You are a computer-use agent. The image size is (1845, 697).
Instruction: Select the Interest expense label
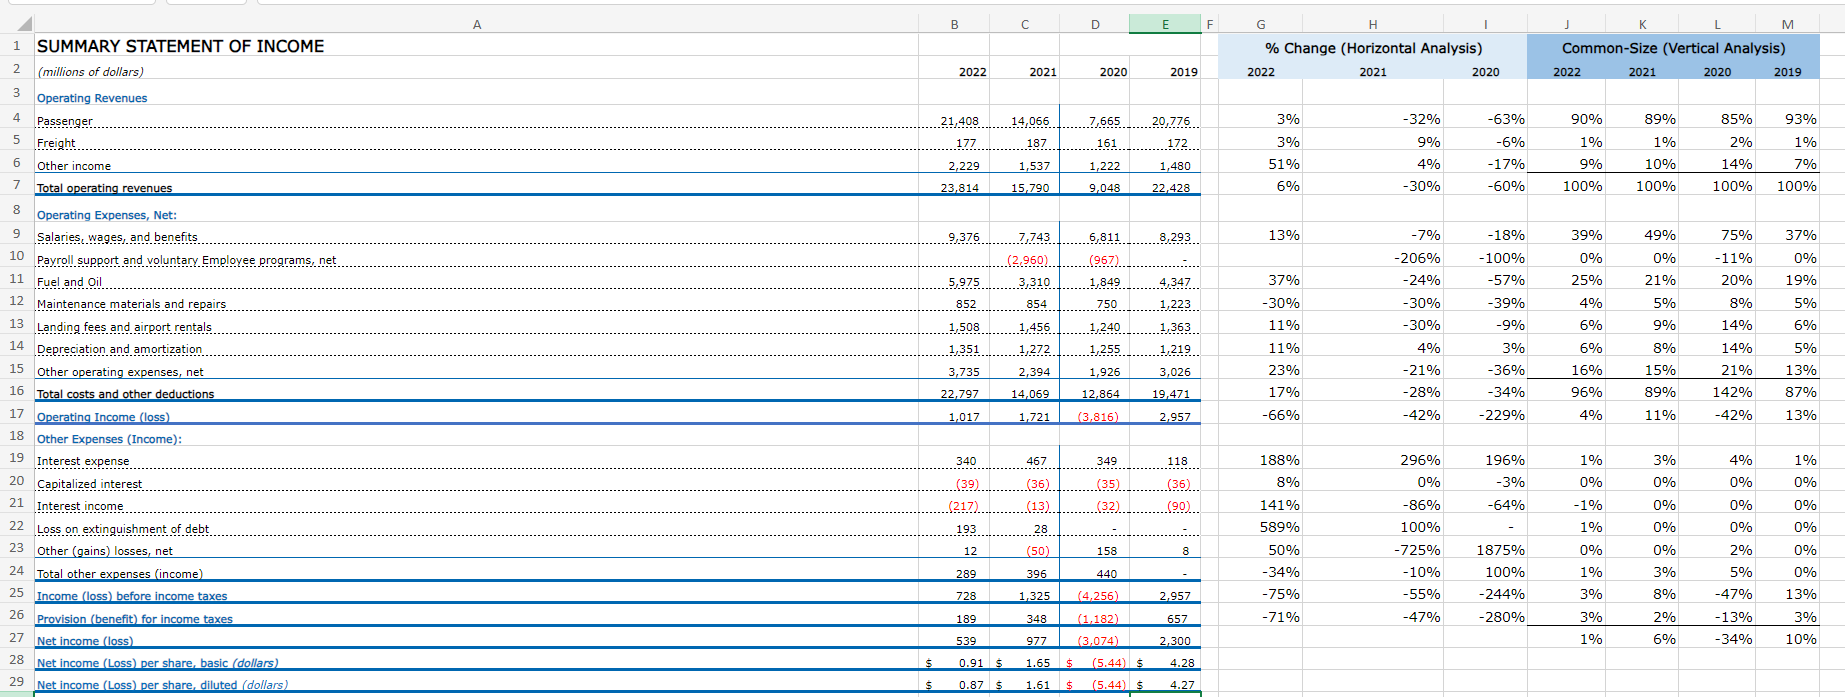(83, 461)
